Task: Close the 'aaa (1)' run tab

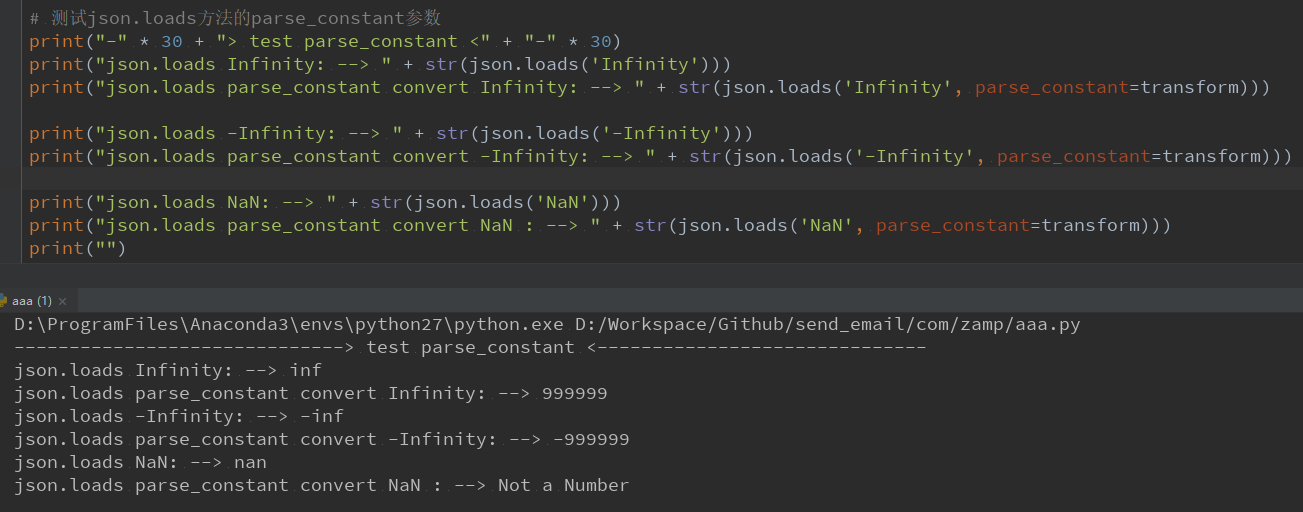Action: coord(63,301)
